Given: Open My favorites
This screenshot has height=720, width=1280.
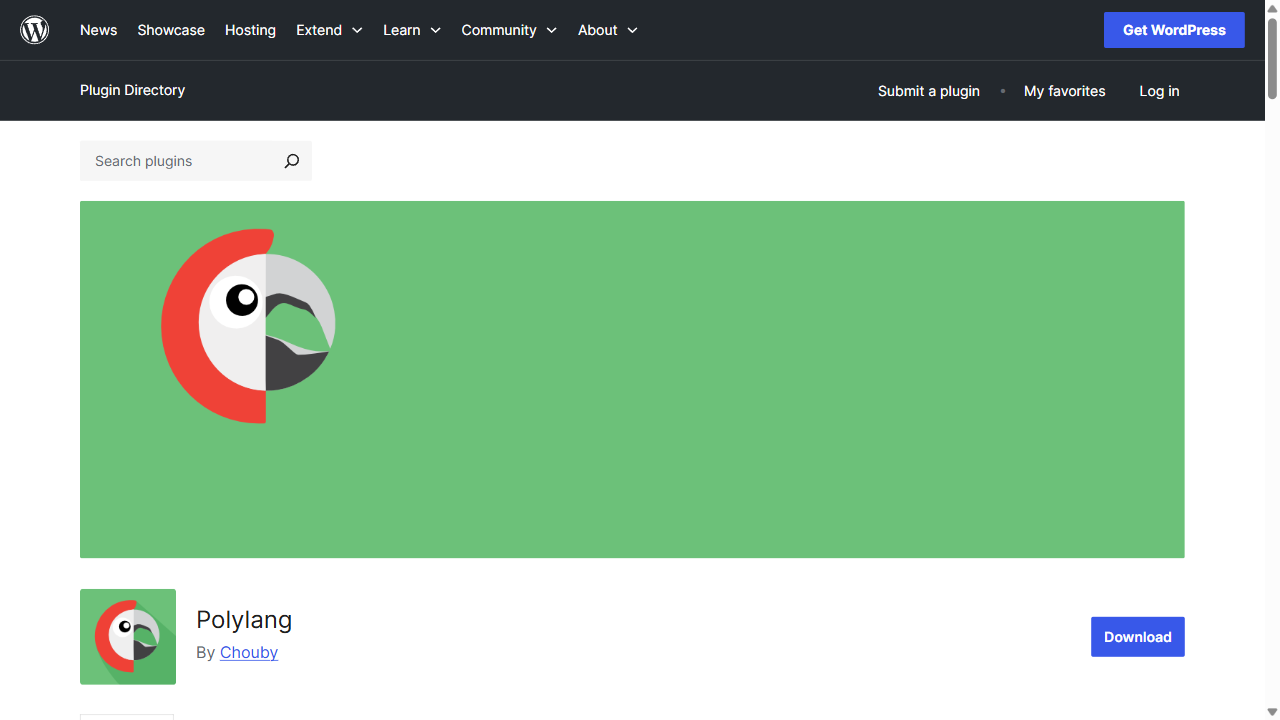Looking at the screenshot, I should (x=1064, y=91).
